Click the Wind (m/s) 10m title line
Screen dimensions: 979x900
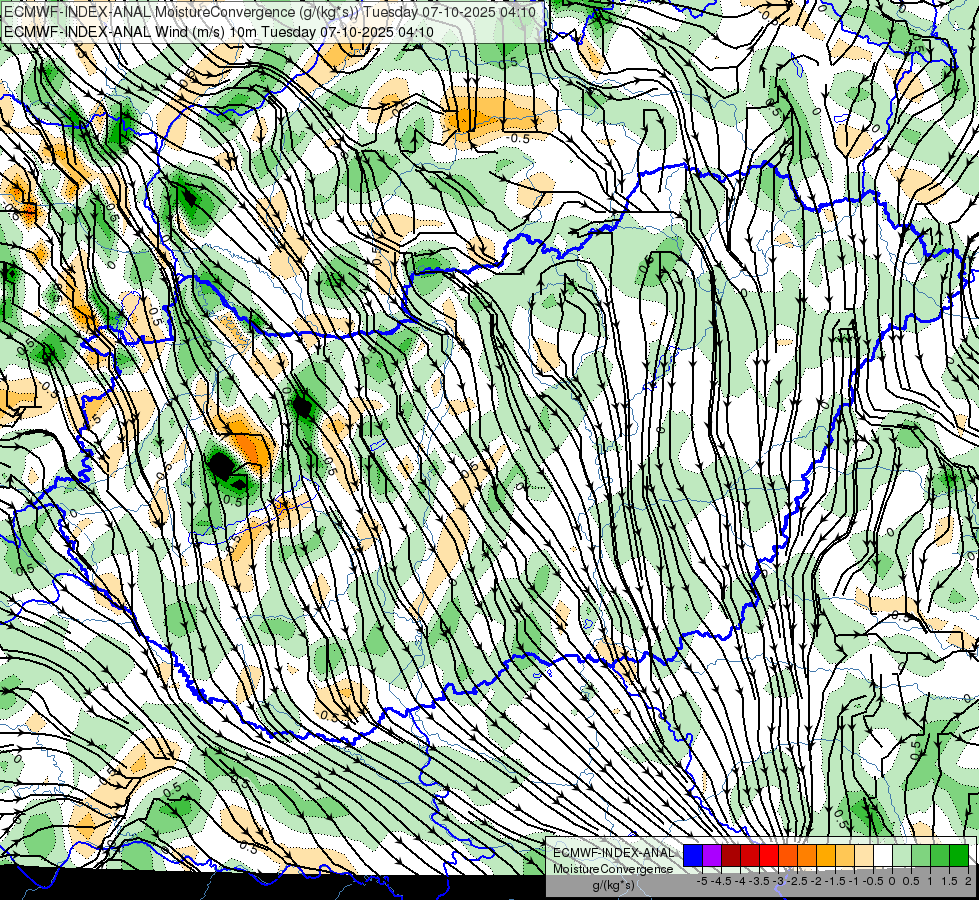tap(219, 31)
